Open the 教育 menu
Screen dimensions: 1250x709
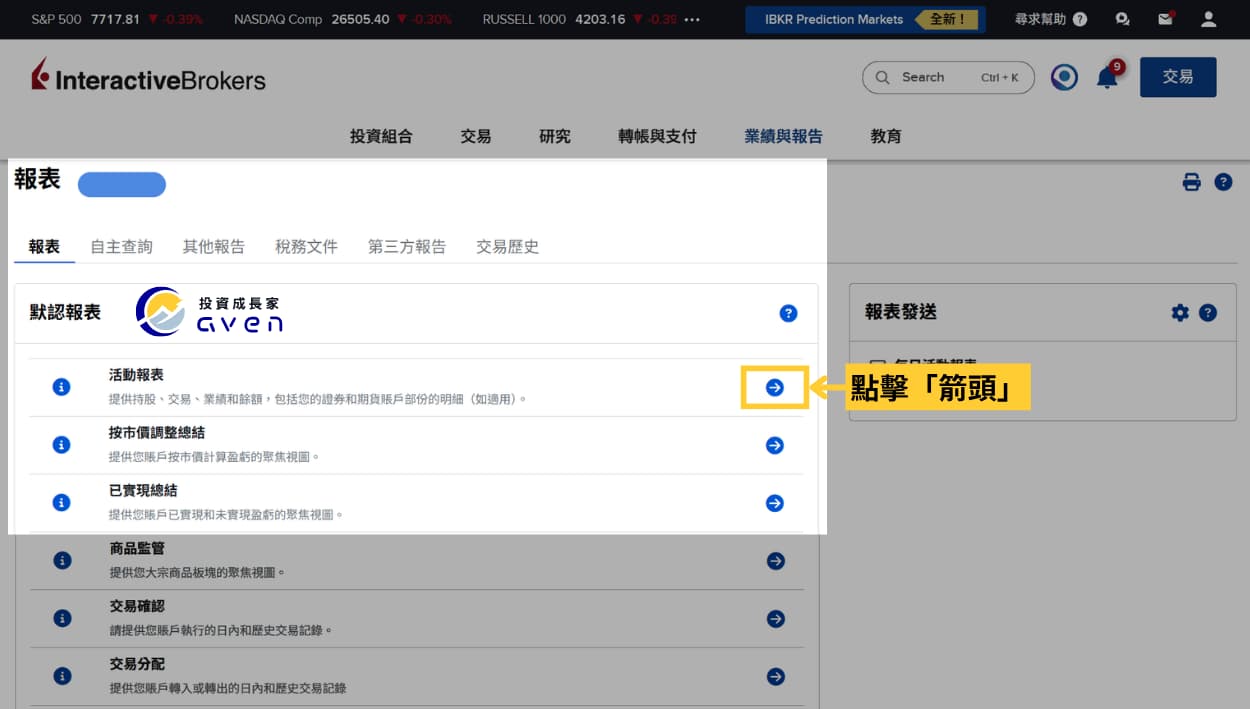(886, 136)
